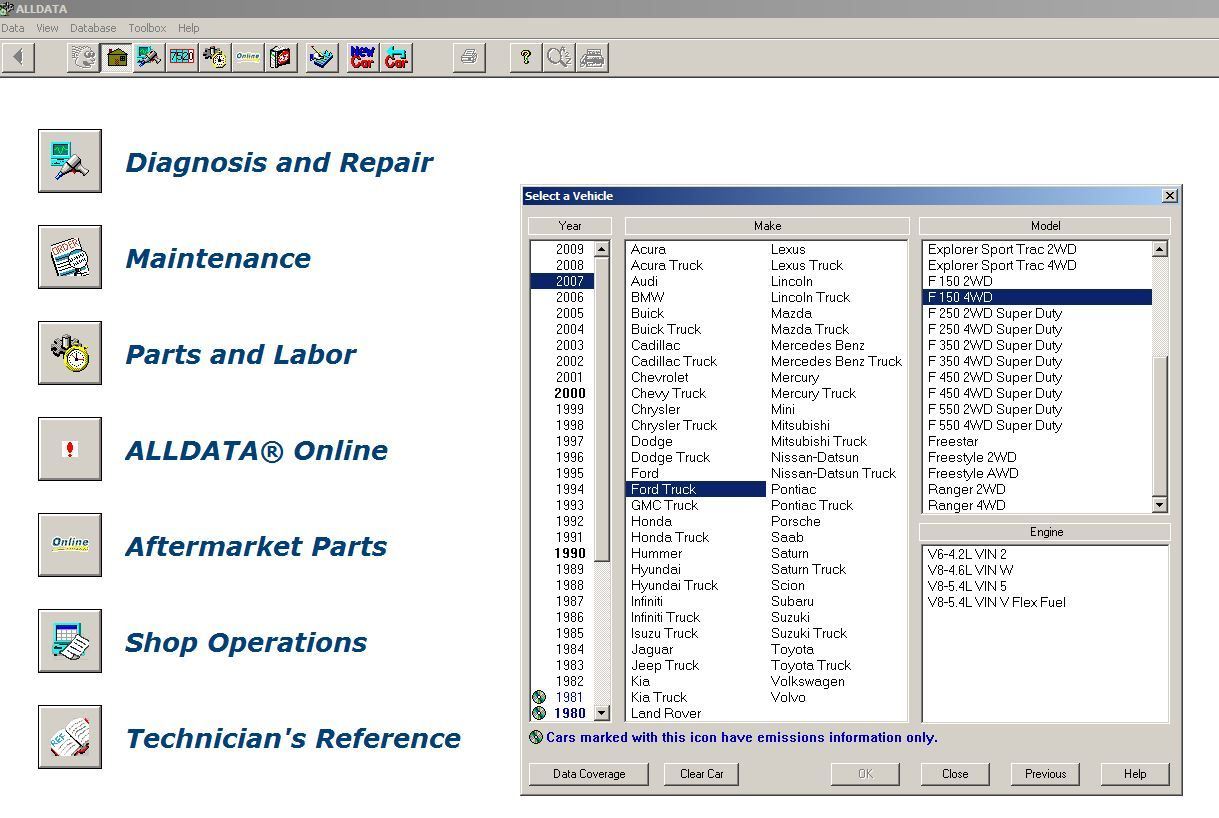This screenshot has width=1219, height=818.
Task: Click the Diagnosis and Repair icon
Action: [x=70, y=161]
